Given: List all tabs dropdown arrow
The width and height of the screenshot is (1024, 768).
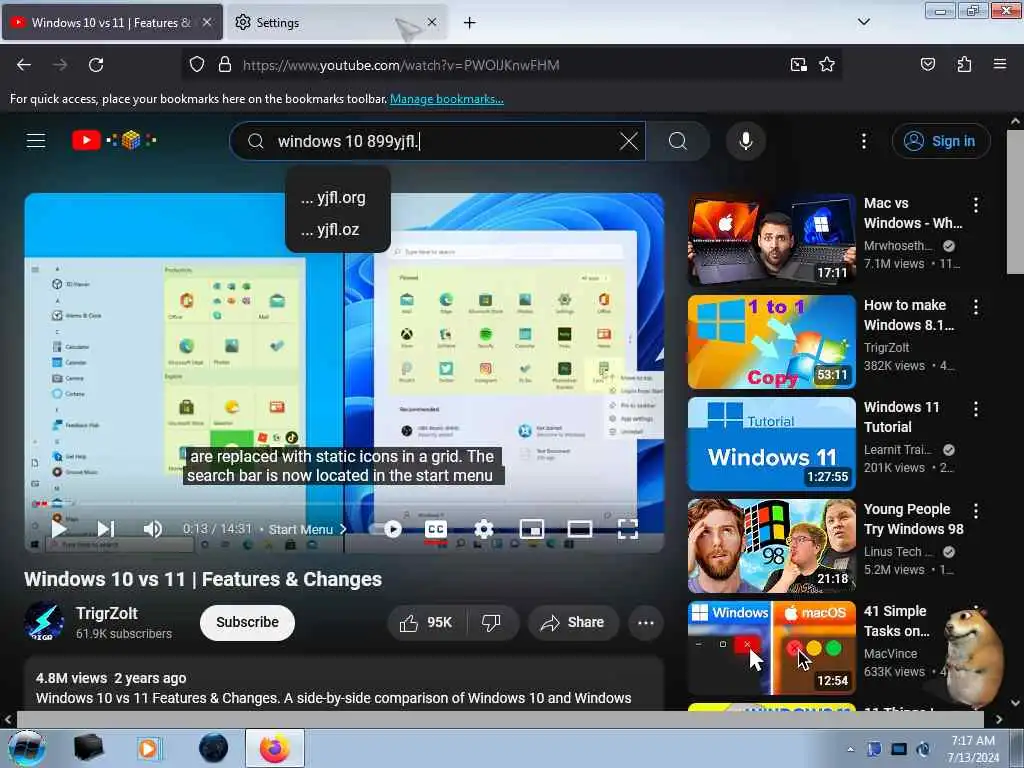Looking at the screenshot, I should pos(863,22).
